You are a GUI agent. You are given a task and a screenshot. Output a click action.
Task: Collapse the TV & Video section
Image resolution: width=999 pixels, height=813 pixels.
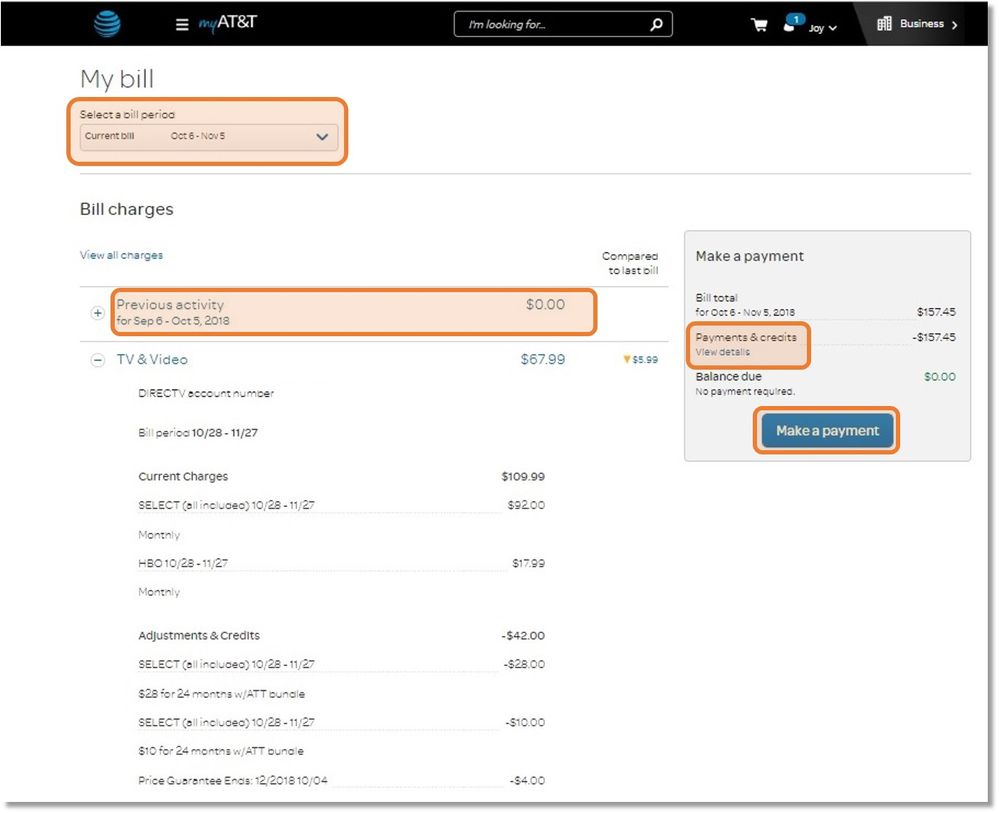97,360
